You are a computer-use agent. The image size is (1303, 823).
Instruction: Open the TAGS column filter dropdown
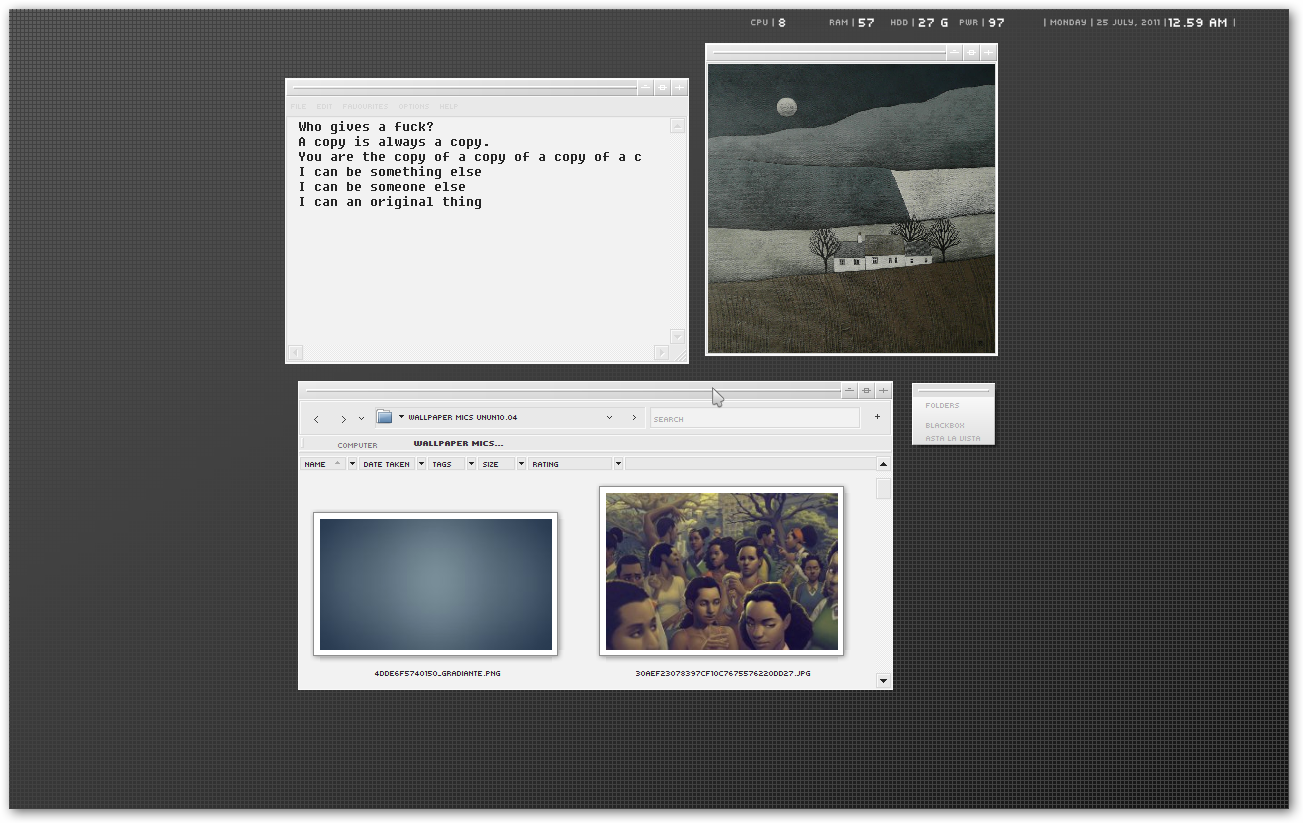click(x=472, y=464)
